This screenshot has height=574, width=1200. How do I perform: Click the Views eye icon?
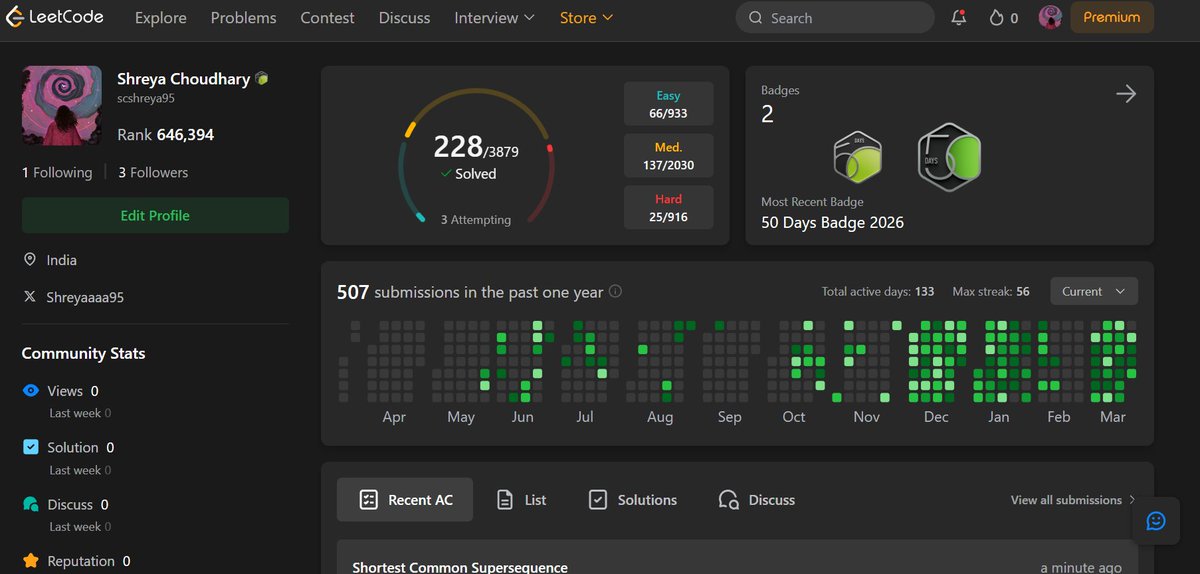pyautogui.click(x=30, y=391)
